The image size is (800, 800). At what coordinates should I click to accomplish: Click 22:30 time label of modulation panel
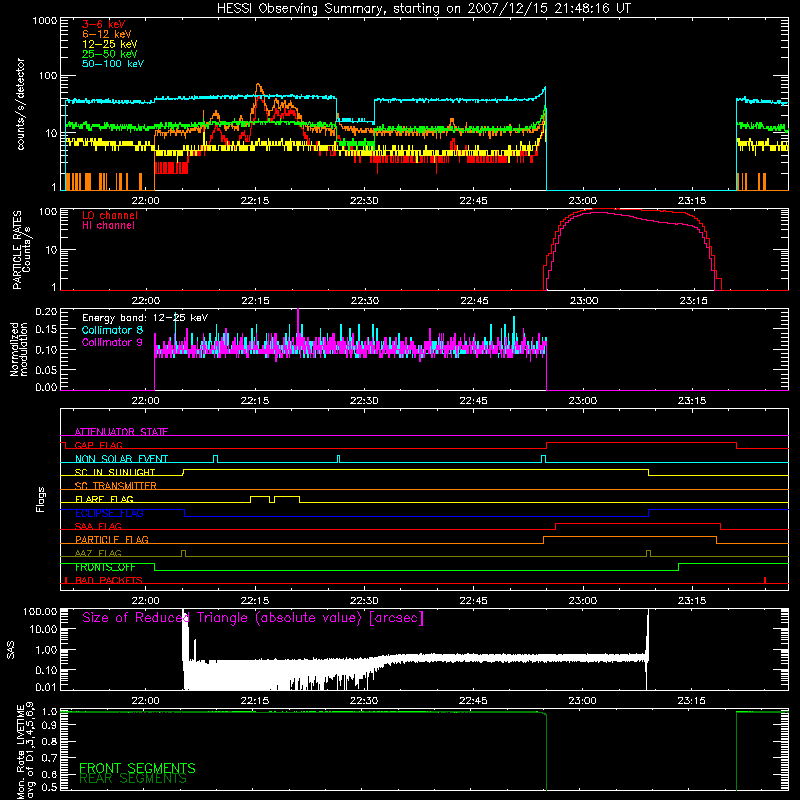point(364,401)
